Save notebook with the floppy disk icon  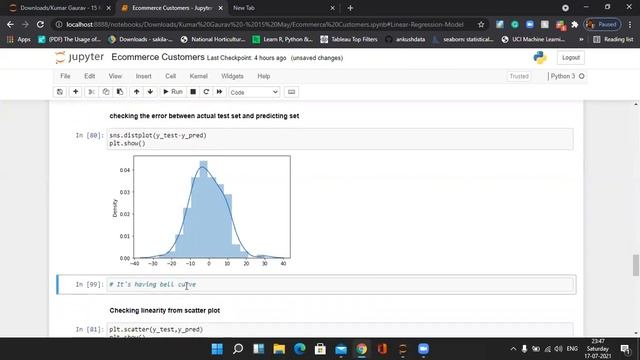(x=60, y=92)
